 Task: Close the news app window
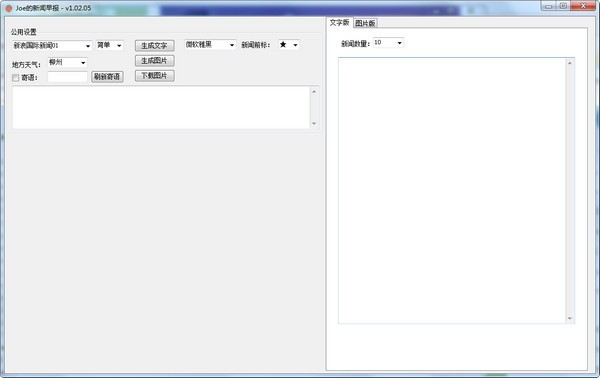pos(583,6)
